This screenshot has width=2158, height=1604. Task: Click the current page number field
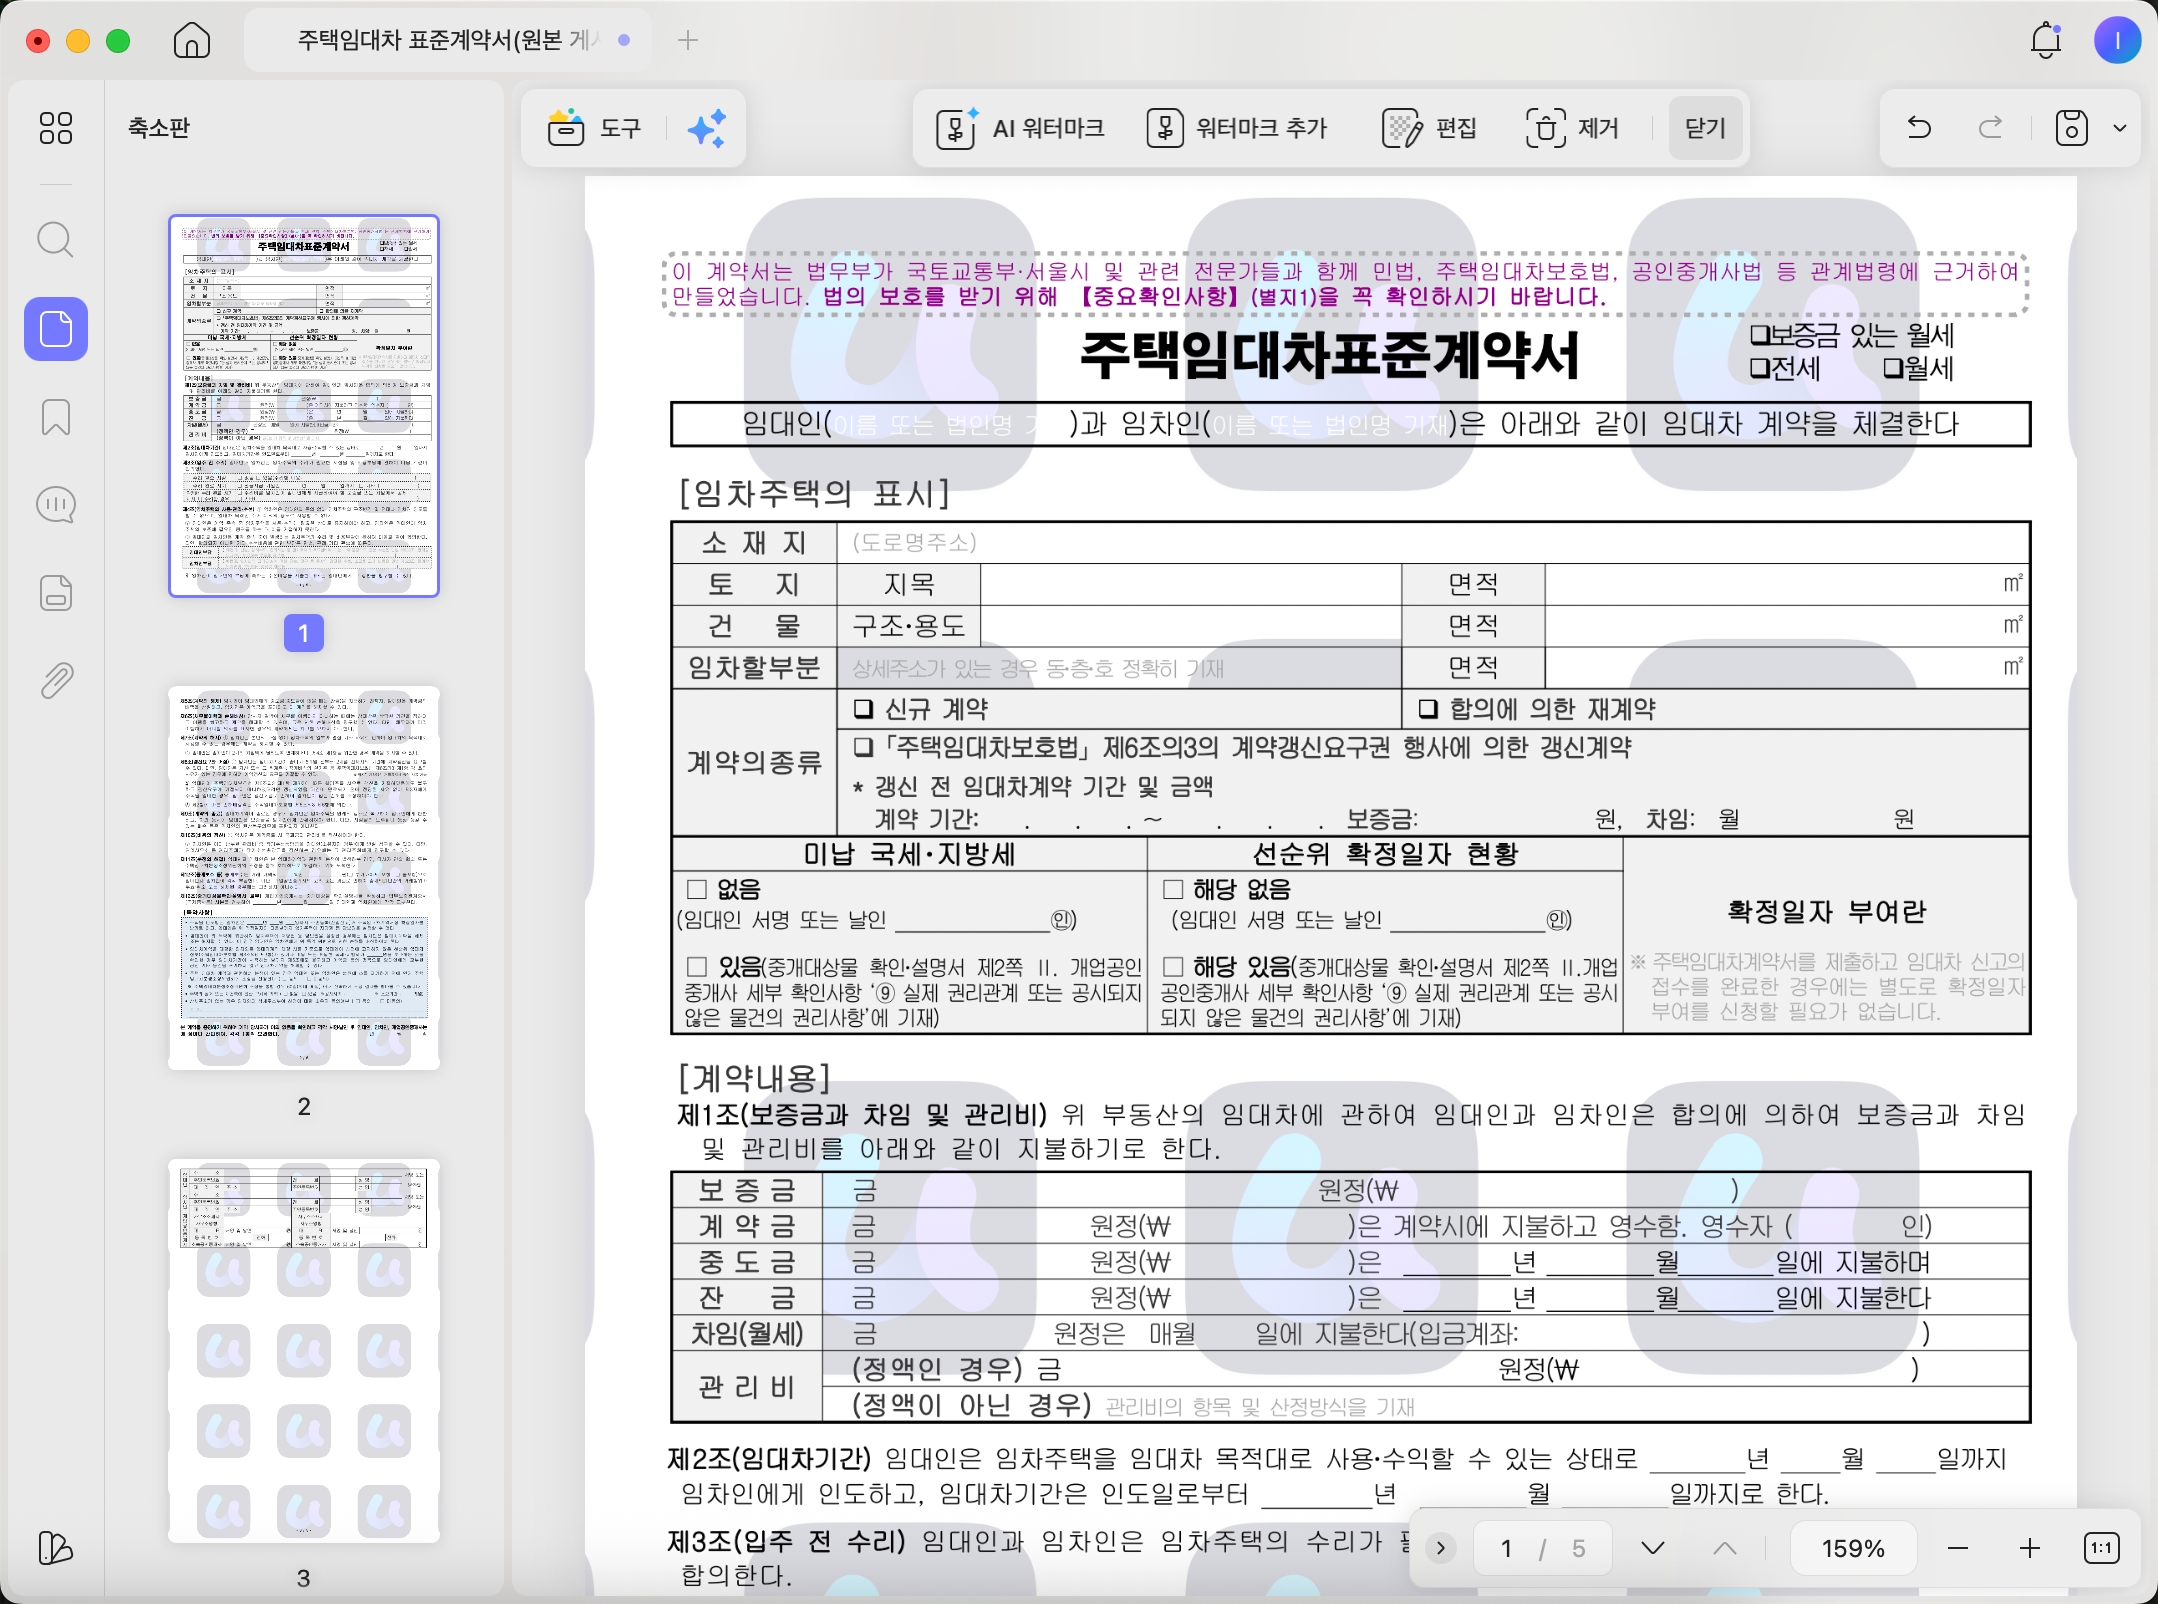coord(1507,1548)
